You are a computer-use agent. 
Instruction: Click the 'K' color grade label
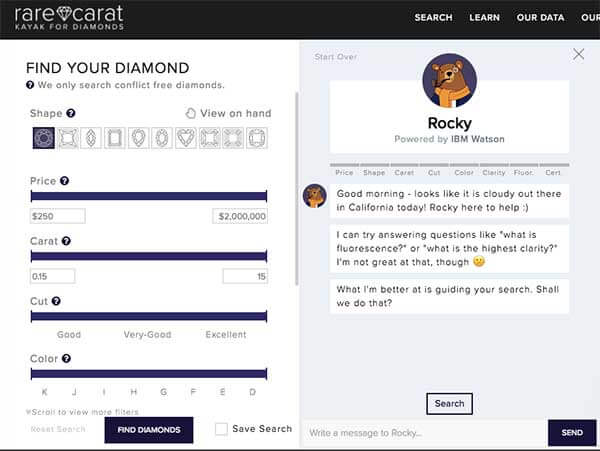(44, 392)
